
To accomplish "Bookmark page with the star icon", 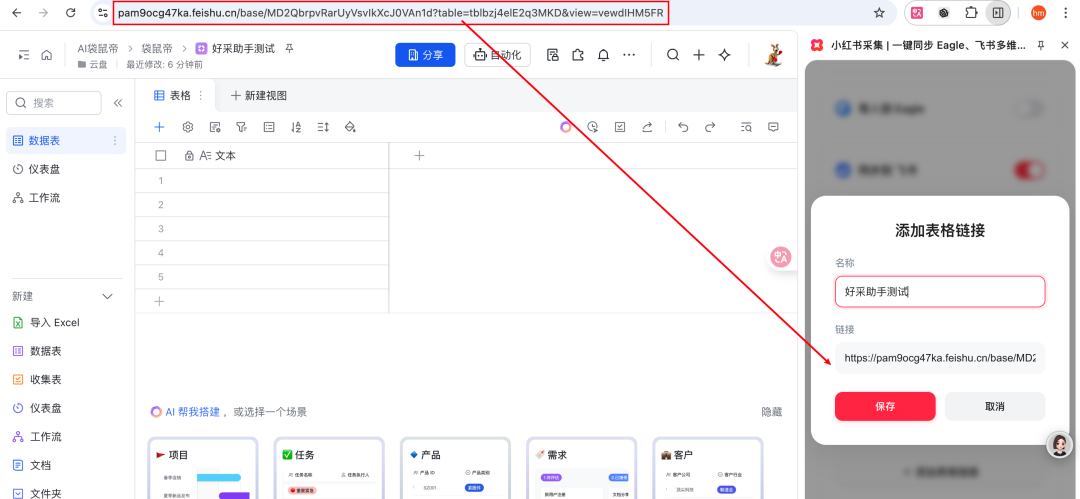I will (879, 13).
